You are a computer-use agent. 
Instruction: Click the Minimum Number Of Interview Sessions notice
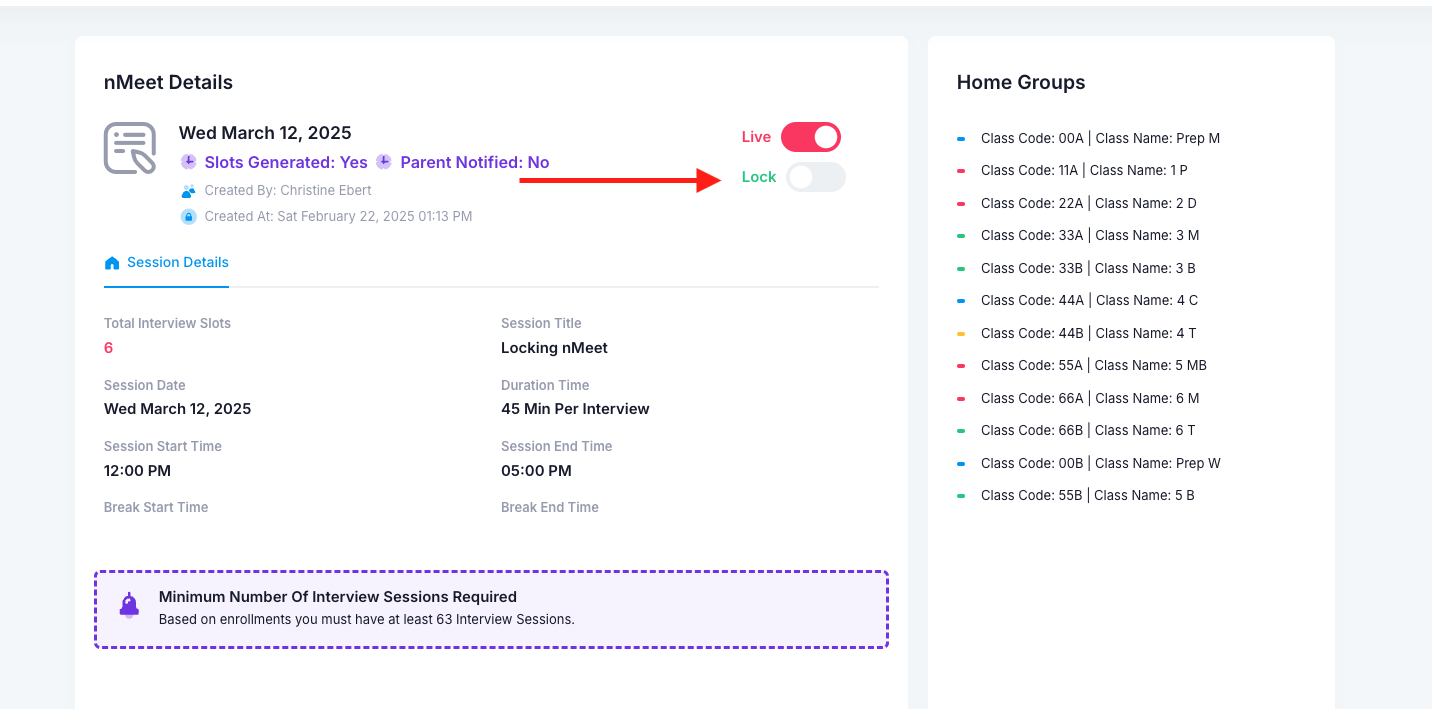(491, 609)
